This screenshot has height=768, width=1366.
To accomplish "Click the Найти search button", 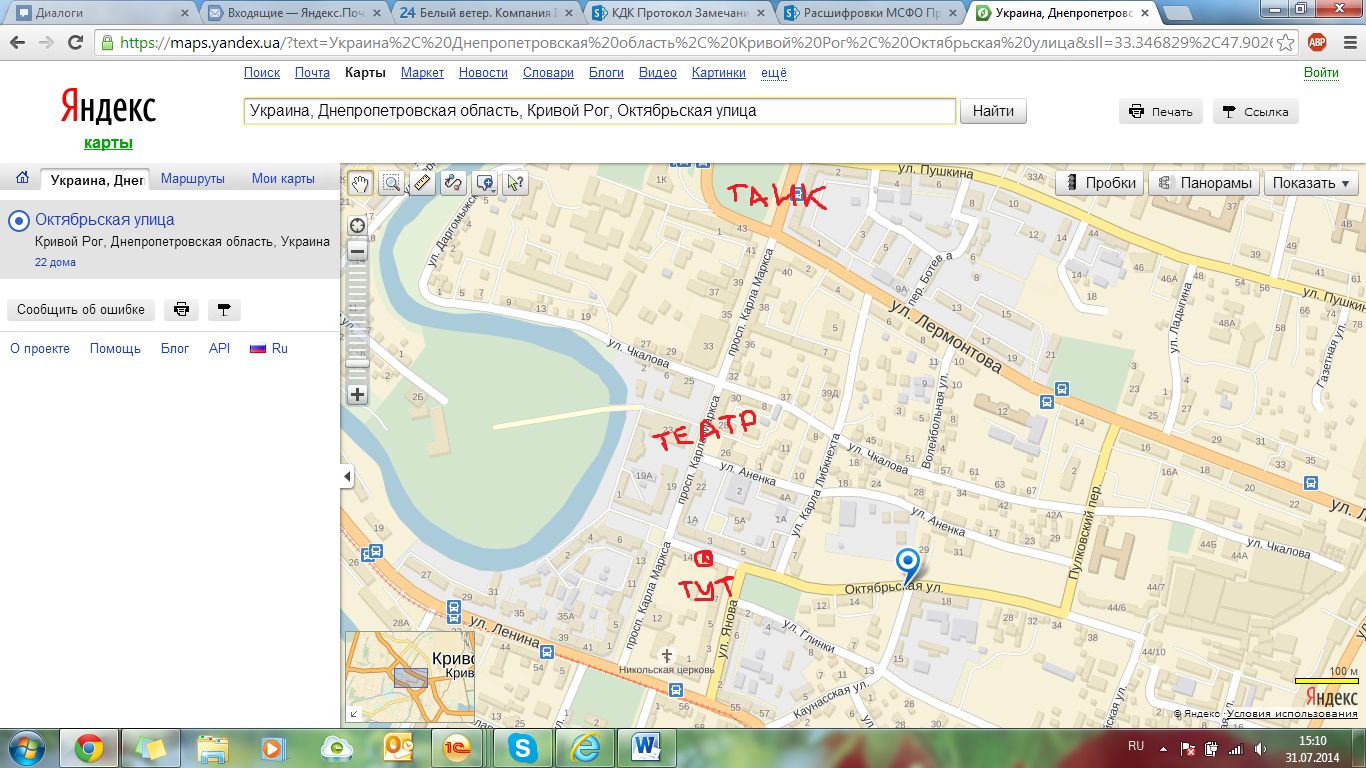I will pos(993,111).
